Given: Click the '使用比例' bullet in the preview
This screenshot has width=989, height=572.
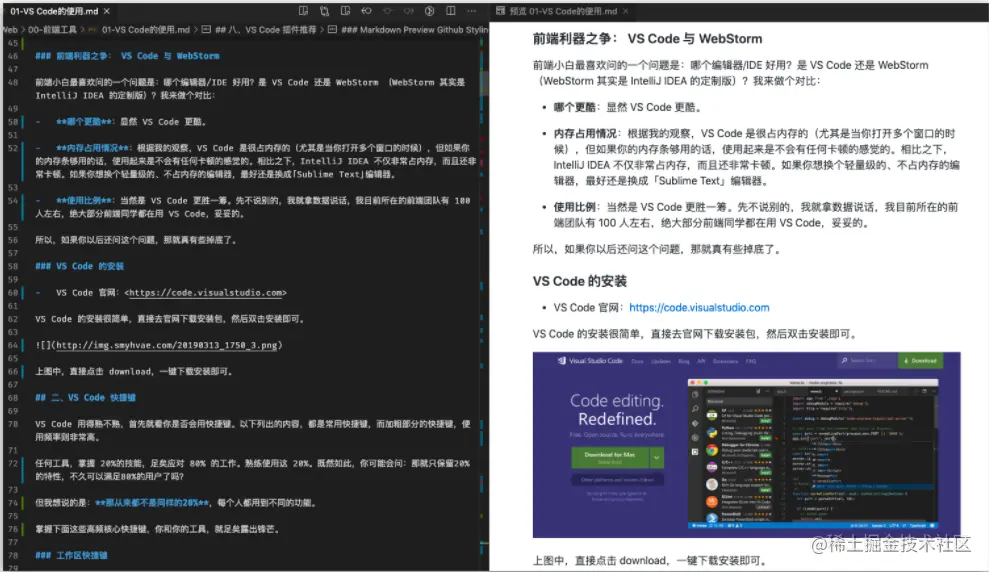Looking at the screenshot, I should pos(575,207).
